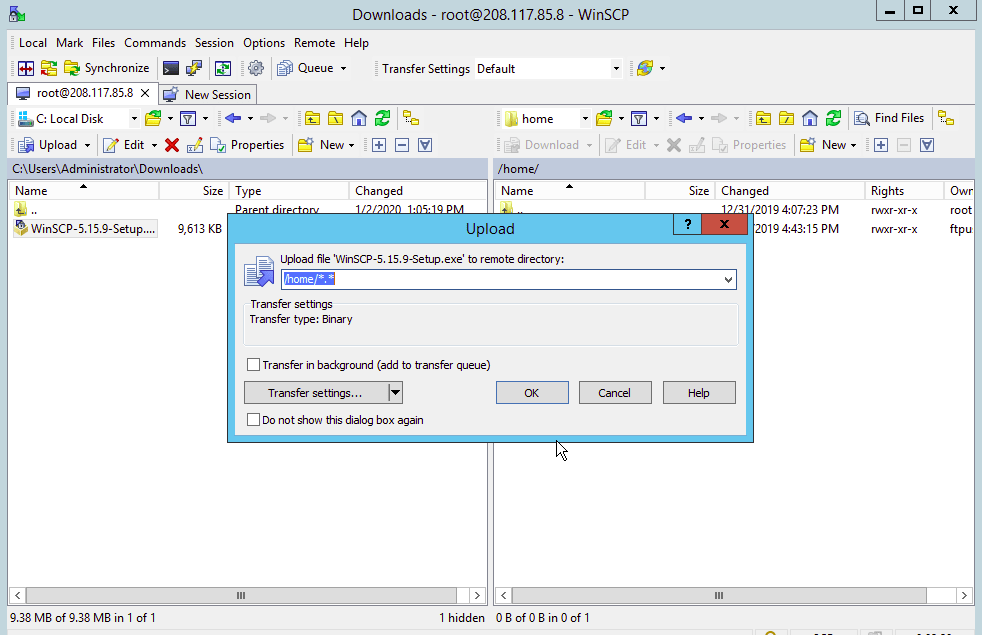This screenshot has width=982, height=635.
Task: Click remote panel Select Files plus icon
Action: pos(881,145)
